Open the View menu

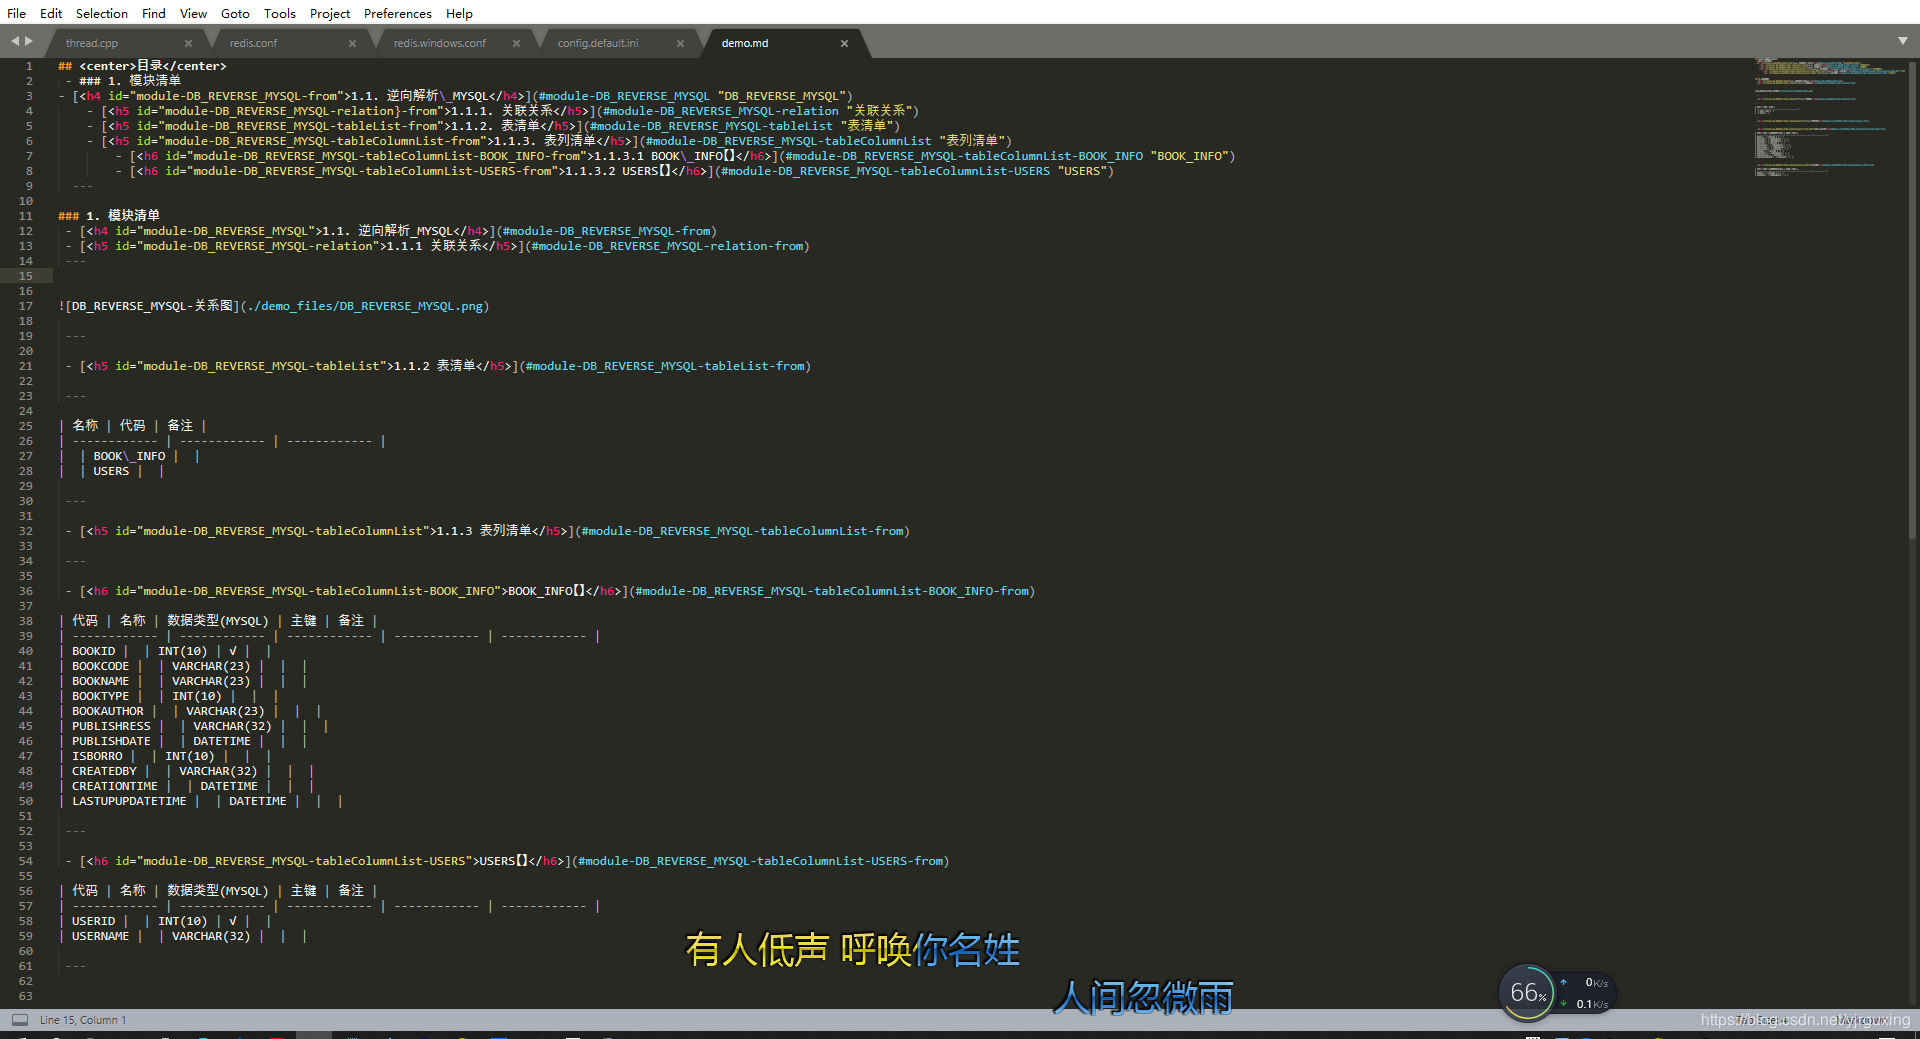(x=193, y=13)
